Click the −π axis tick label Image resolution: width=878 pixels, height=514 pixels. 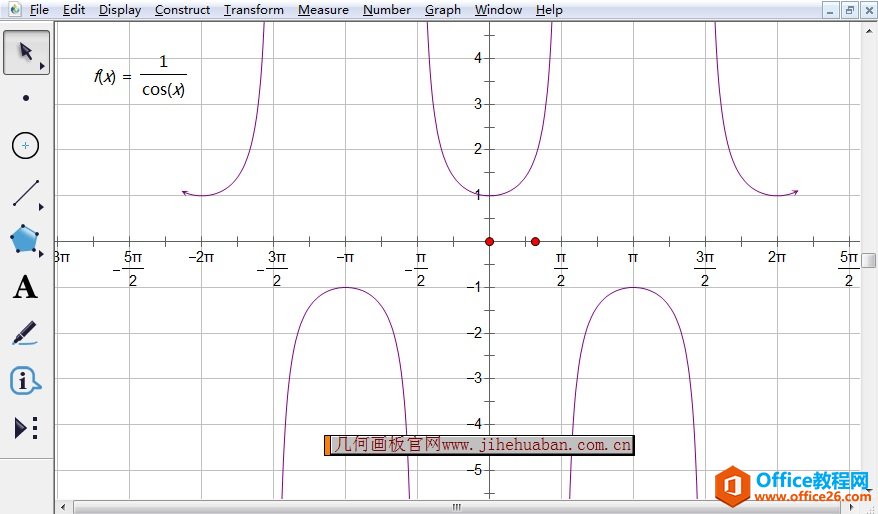pos(345,258)
